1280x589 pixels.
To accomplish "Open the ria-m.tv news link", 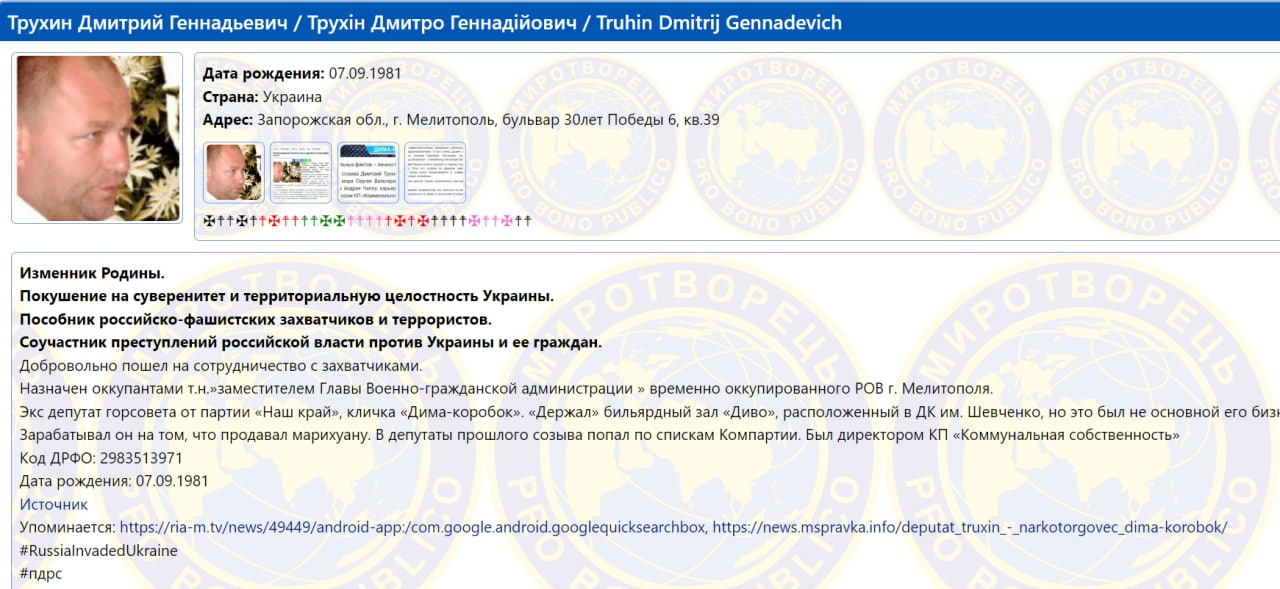I will (x=413, y=526).
